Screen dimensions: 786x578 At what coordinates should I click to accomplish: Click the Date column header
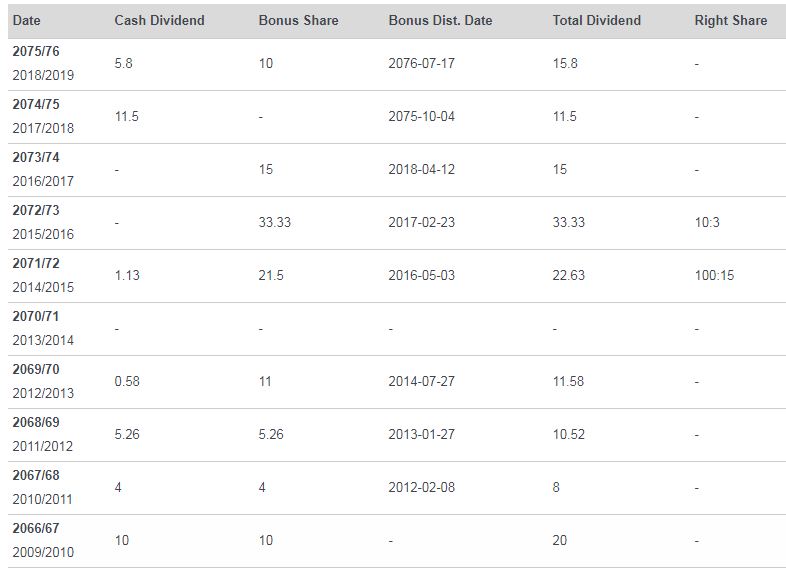(27, 21)
